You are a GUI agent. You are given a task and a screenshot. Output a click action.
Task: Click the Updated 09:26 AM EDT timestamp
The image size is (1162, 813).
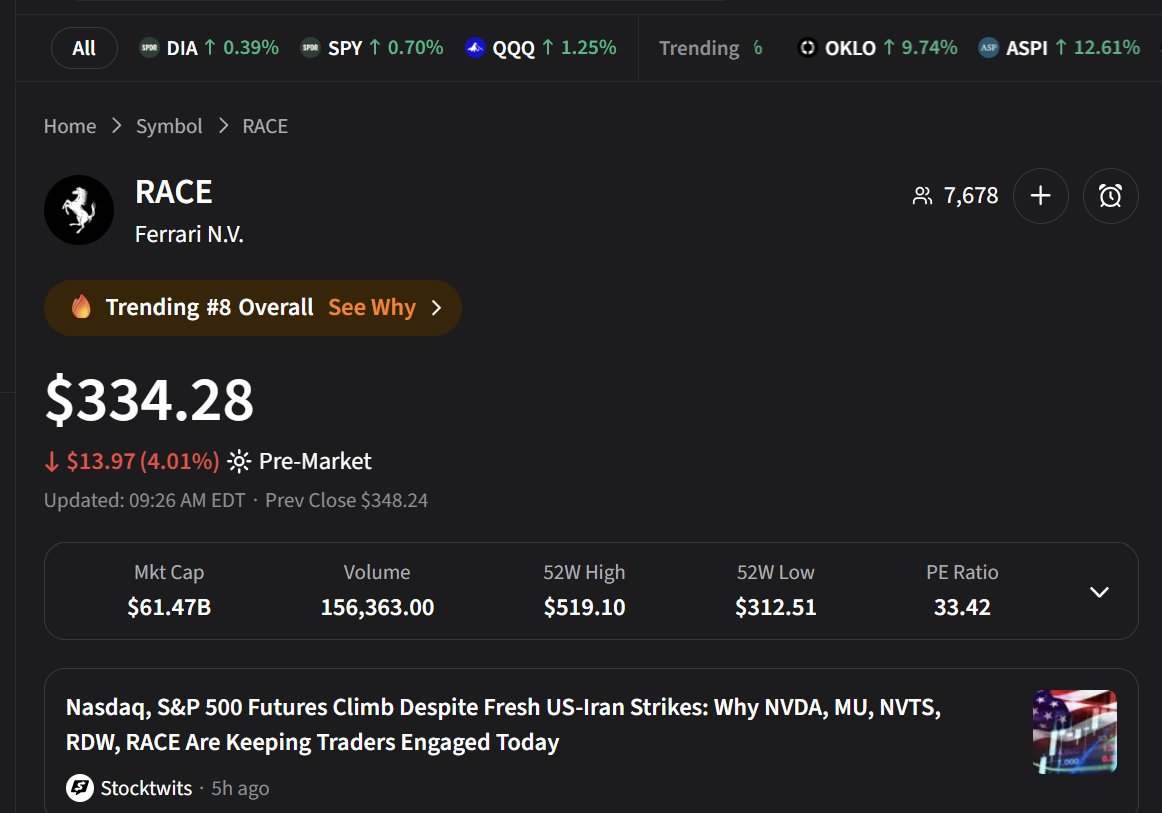tap(145, 500)
